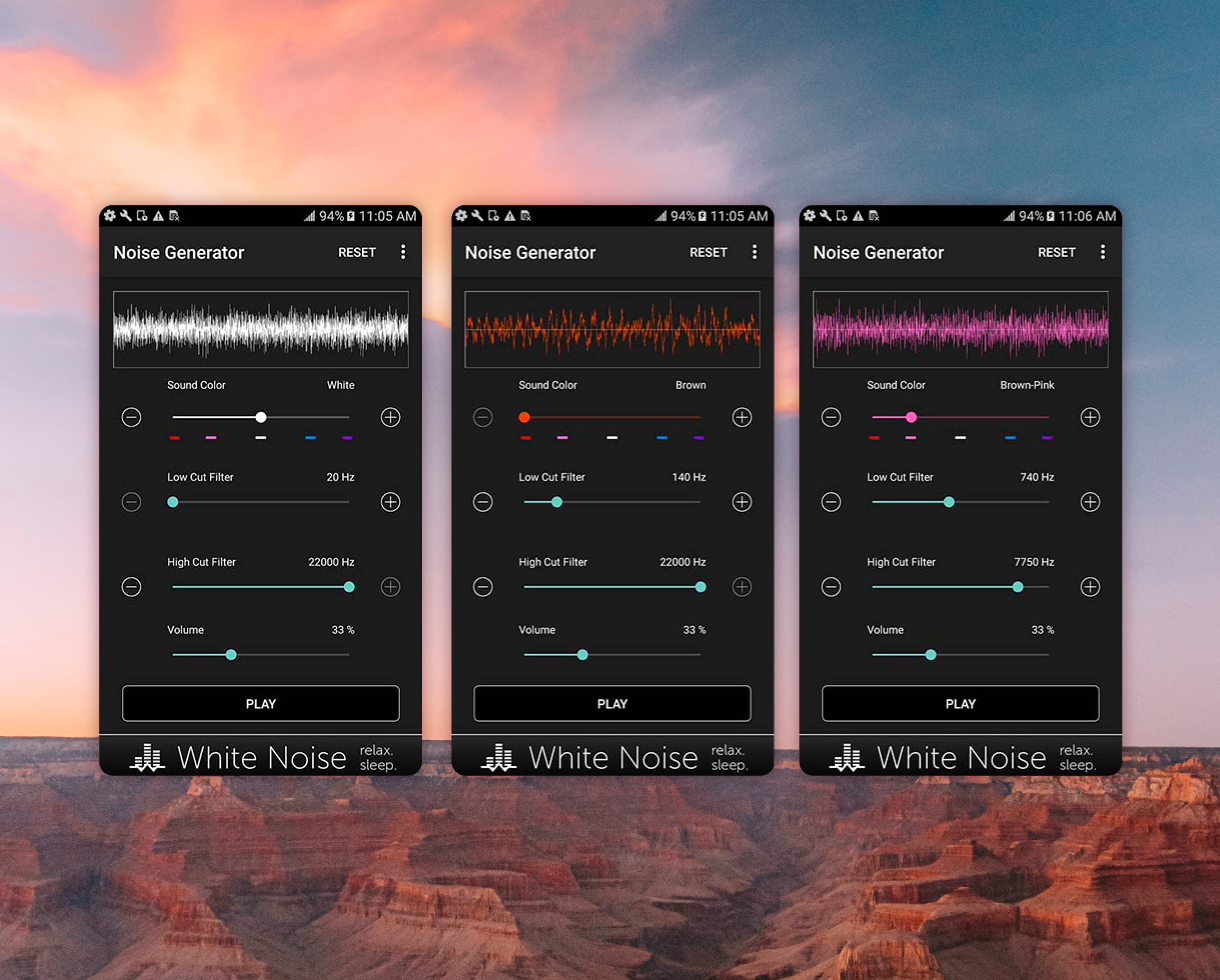Select the purple color marker on orange-waveform screen
This screenshot has width=1220, height=980.
699,438
